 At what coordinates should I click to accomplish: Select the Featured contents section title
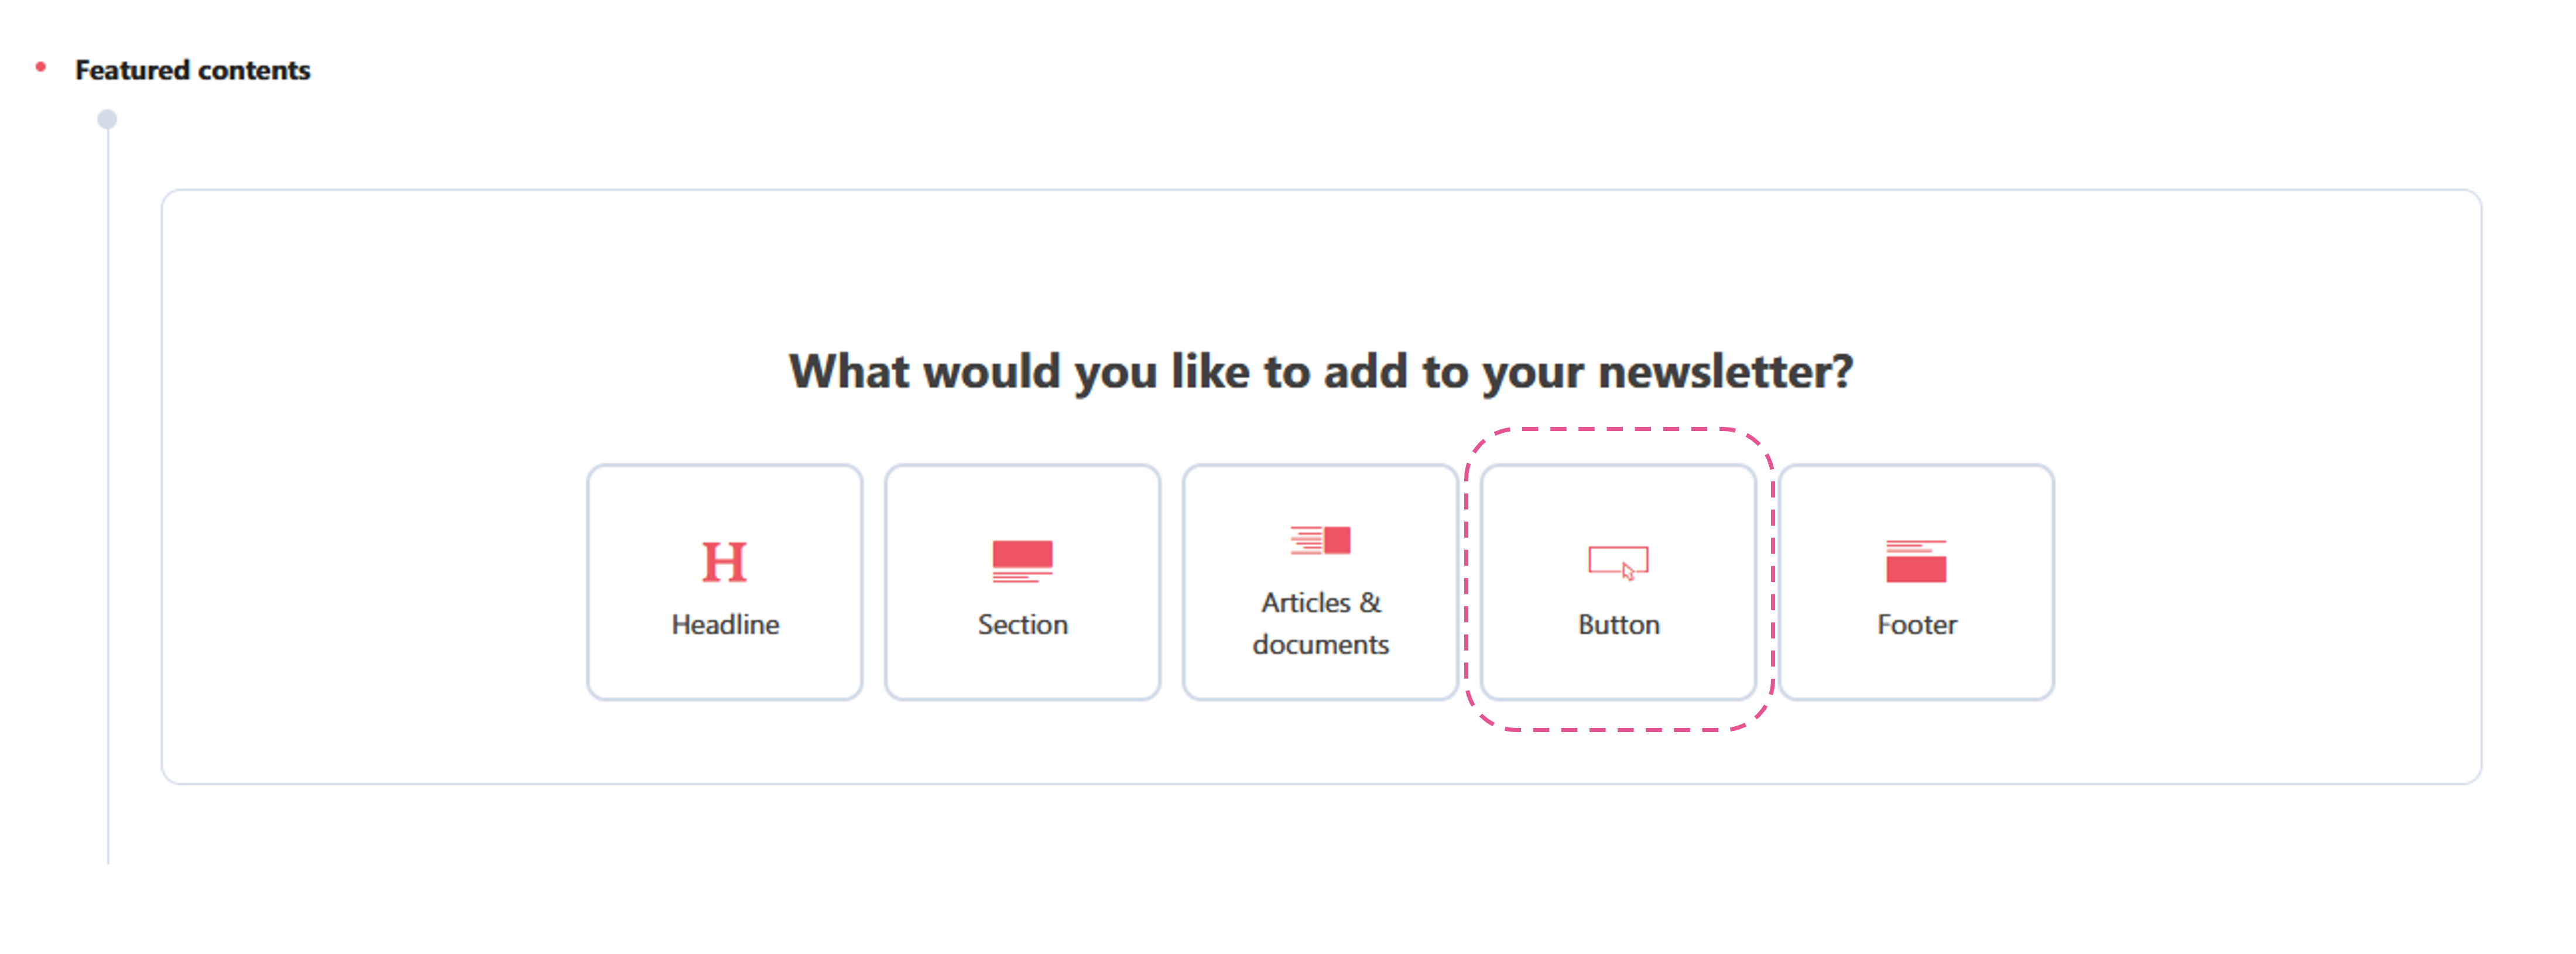[193, 70]
